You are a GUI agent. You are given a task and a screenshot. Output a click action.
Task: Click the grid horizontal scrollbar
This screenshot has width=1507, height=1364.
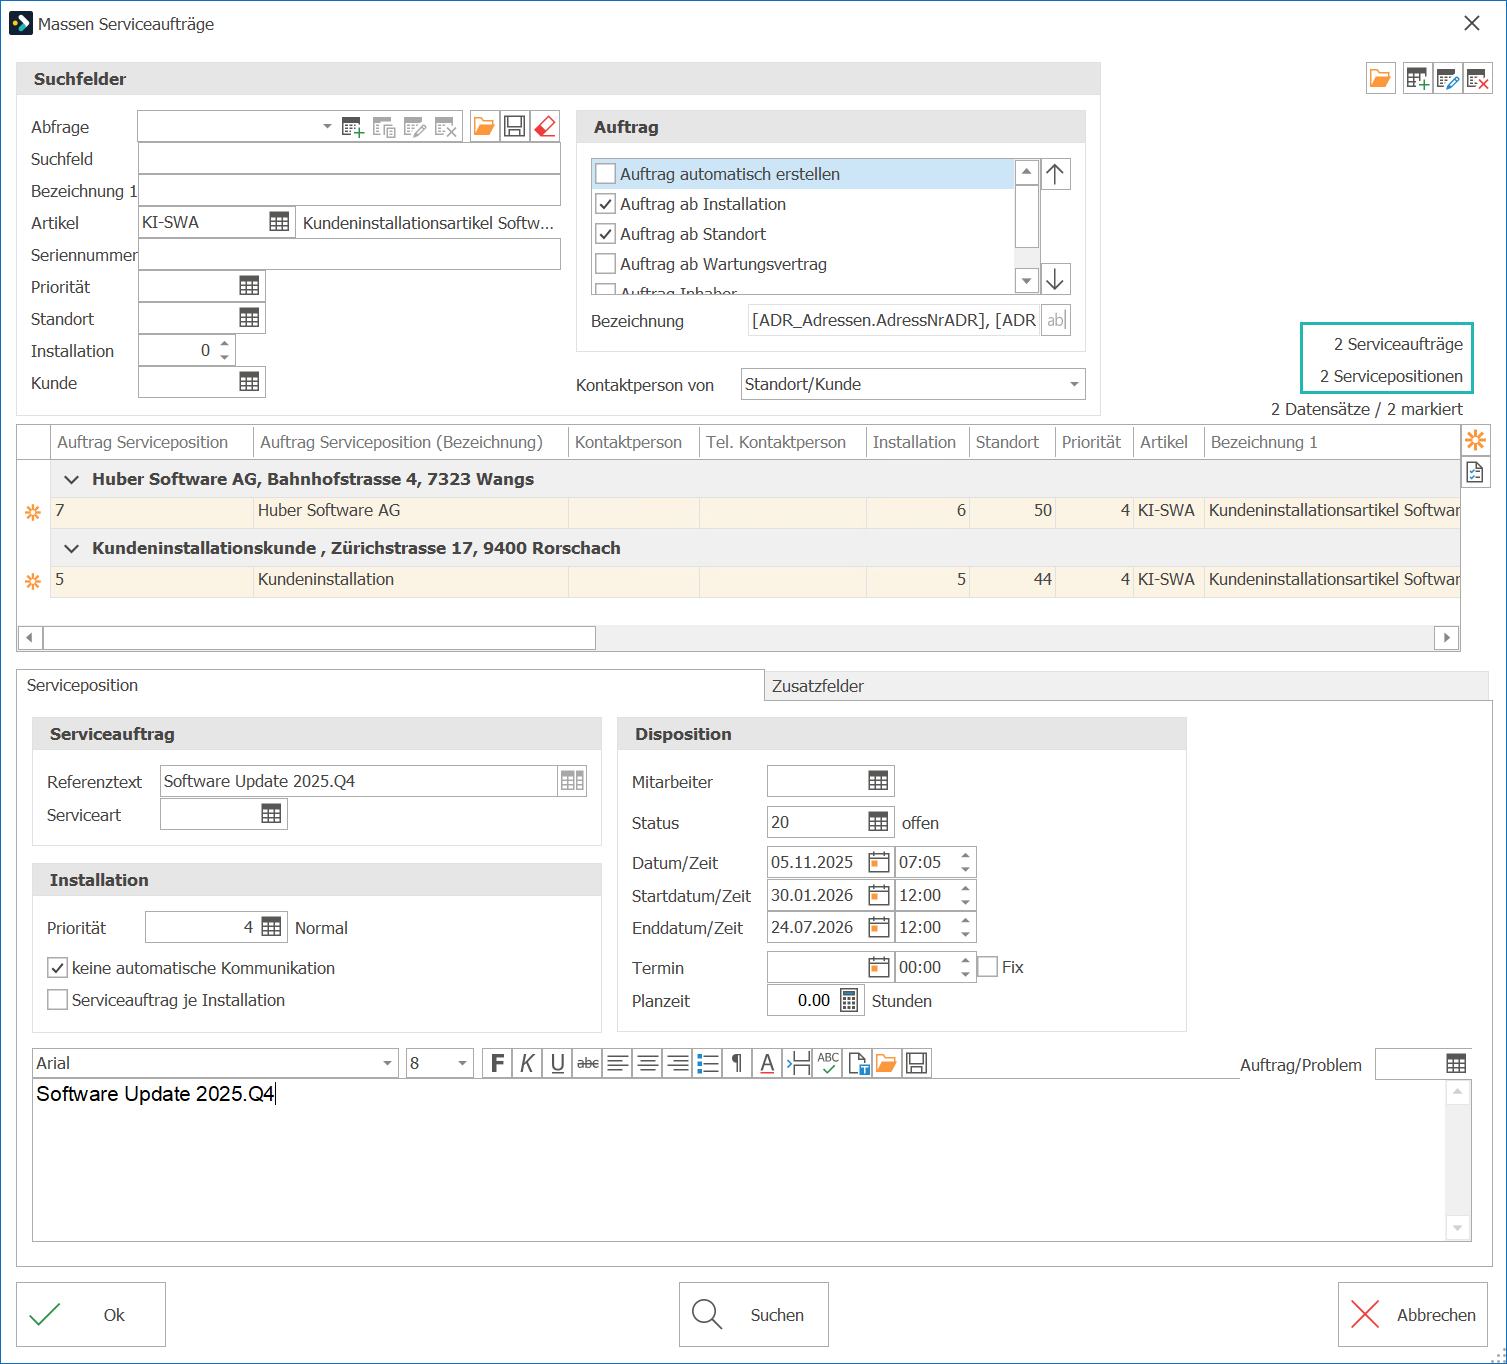pos(319,637)
